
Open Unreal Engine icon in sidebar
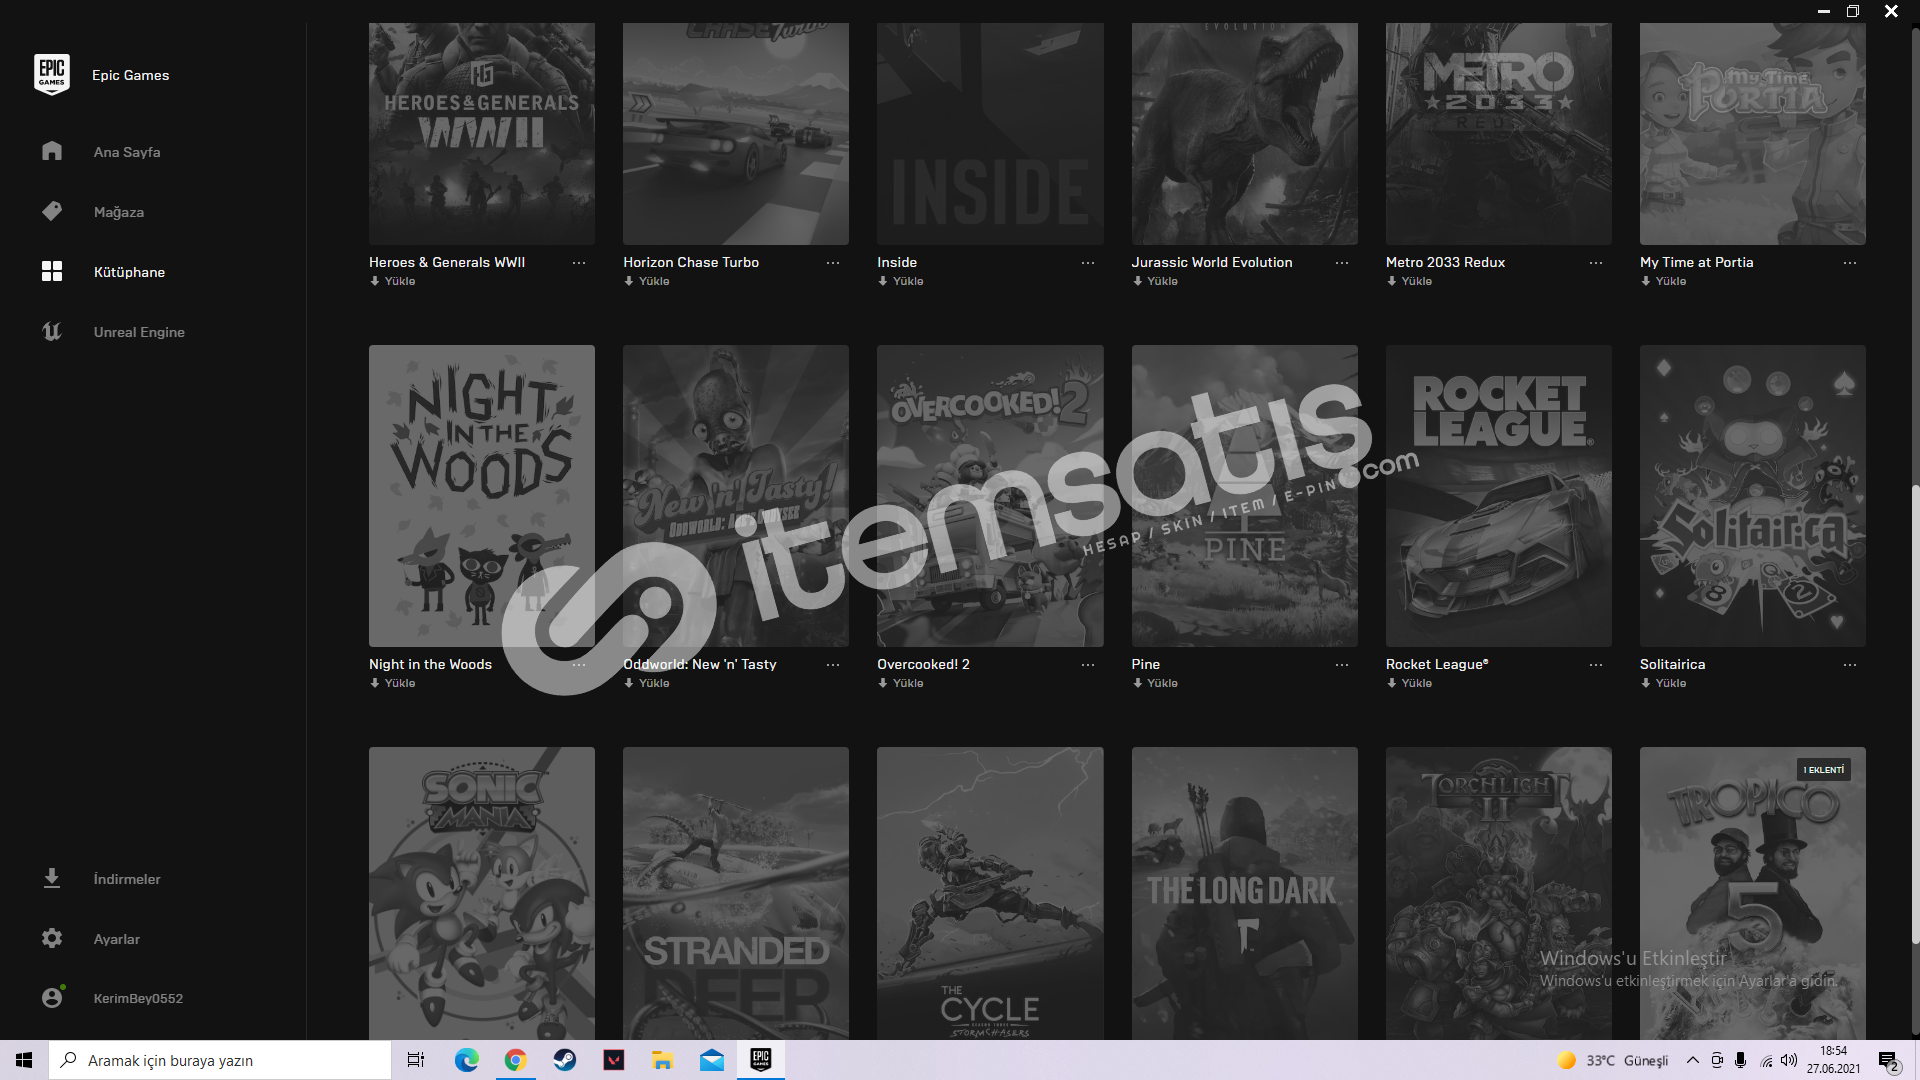tap(52, 331)
